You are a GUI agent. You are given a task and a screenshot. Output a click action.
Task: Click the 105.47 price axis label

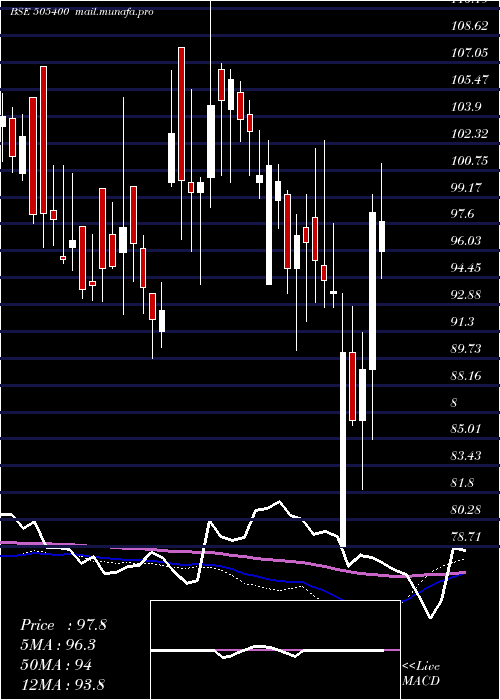click(x=470, y=79)
